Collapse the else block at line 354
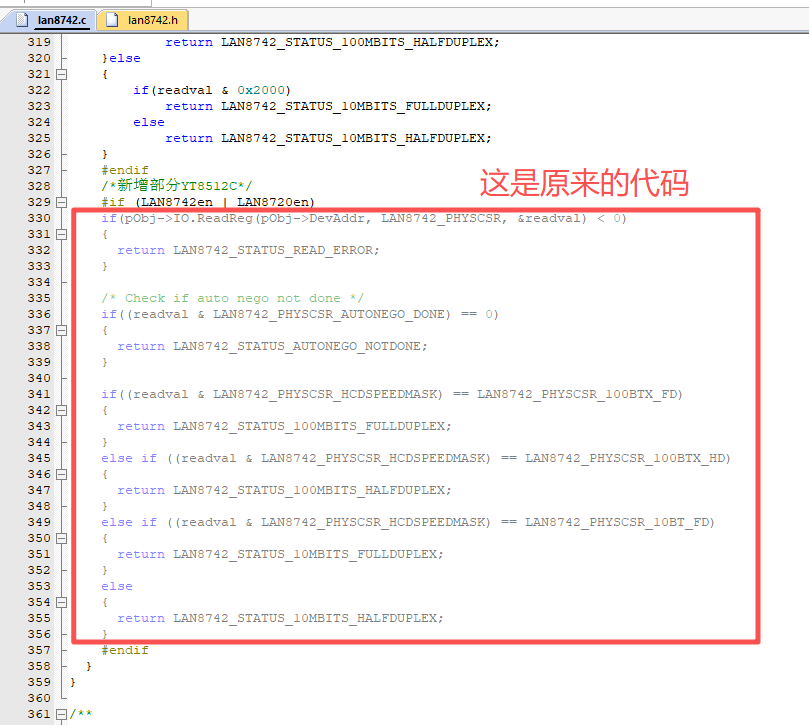The height and width of the screenshot is (725, 809). click(61, 602)
